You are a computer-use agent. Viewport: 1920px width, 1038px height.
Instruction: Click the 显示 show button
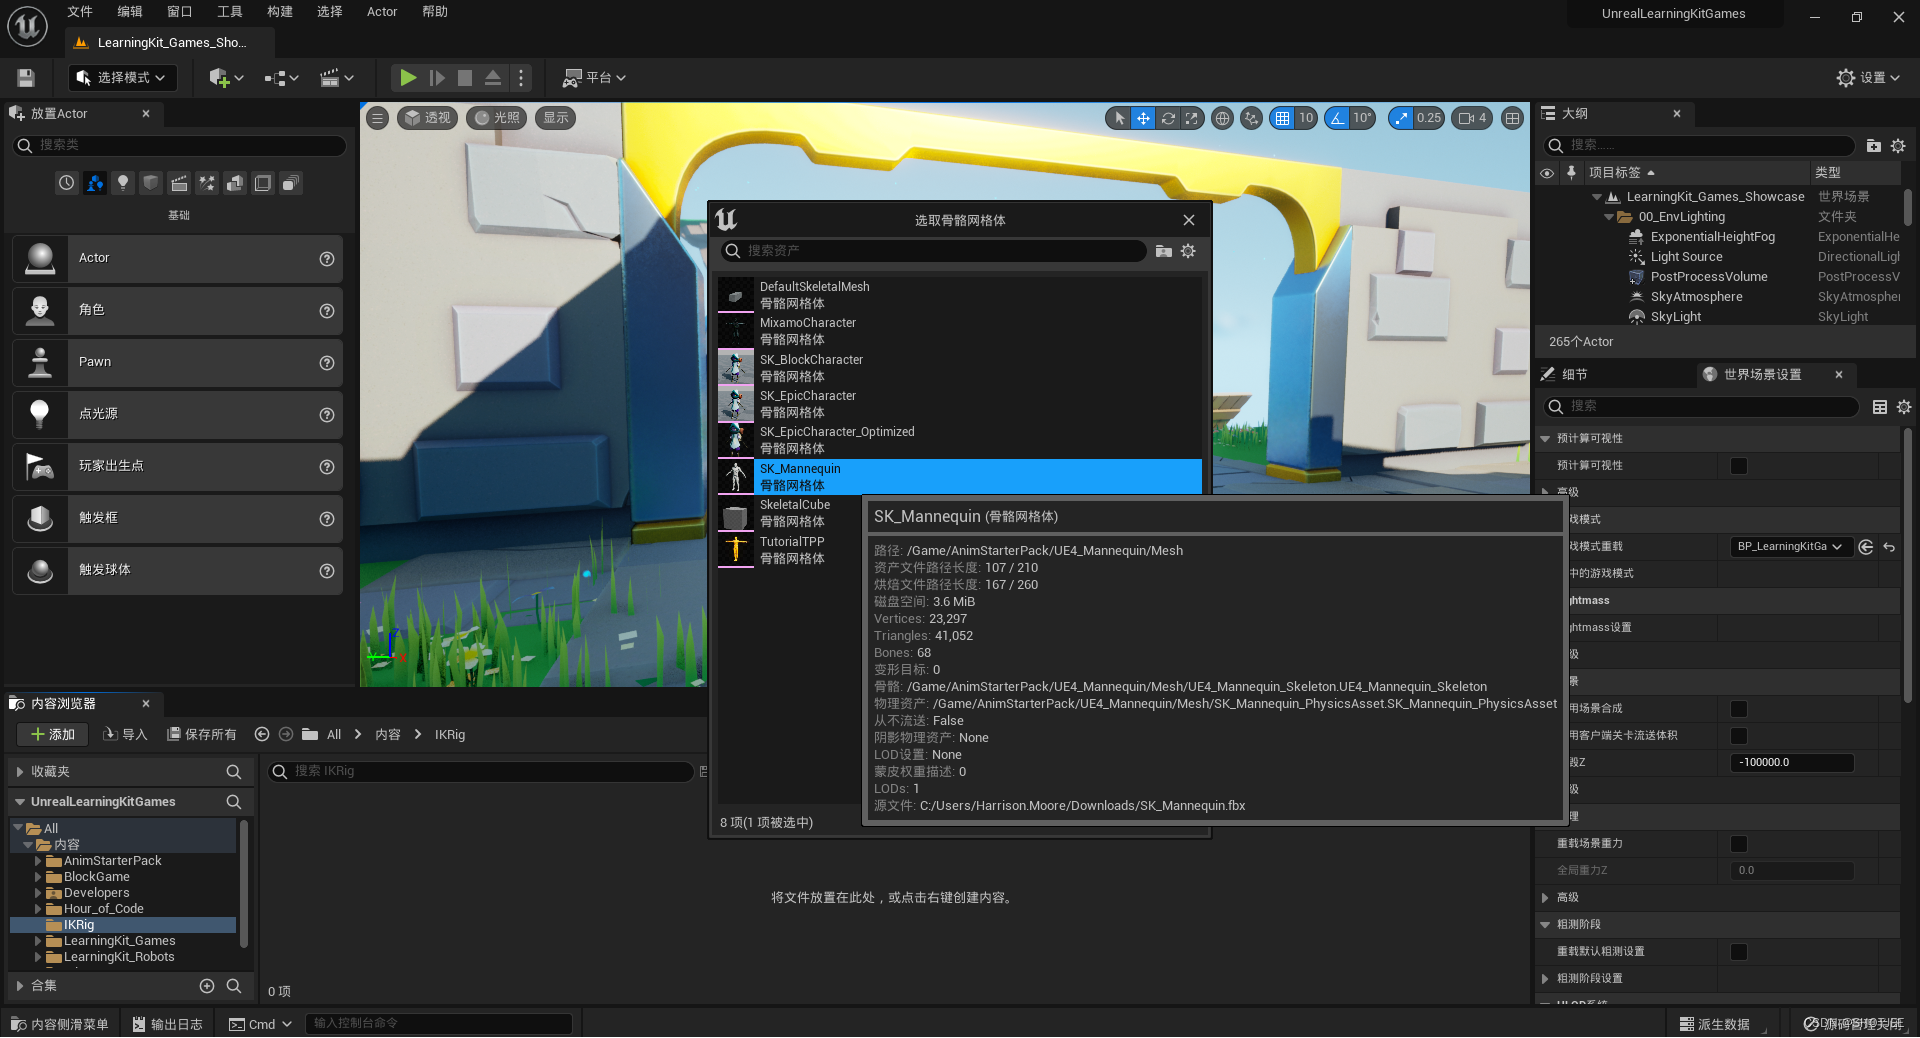[x=556, y=118]
